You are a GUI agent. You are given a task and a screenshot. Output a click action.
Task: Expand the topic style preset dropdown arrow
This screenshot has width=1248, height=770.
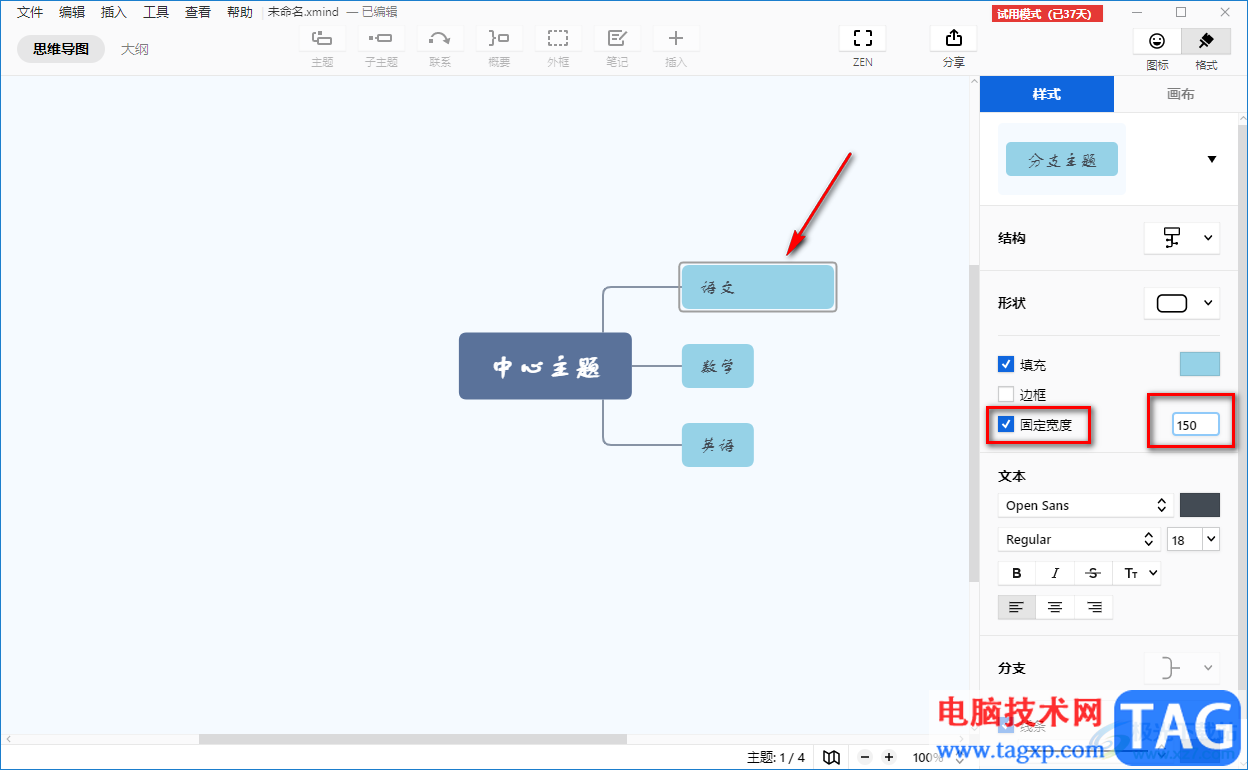click(x=1212, y=159)
